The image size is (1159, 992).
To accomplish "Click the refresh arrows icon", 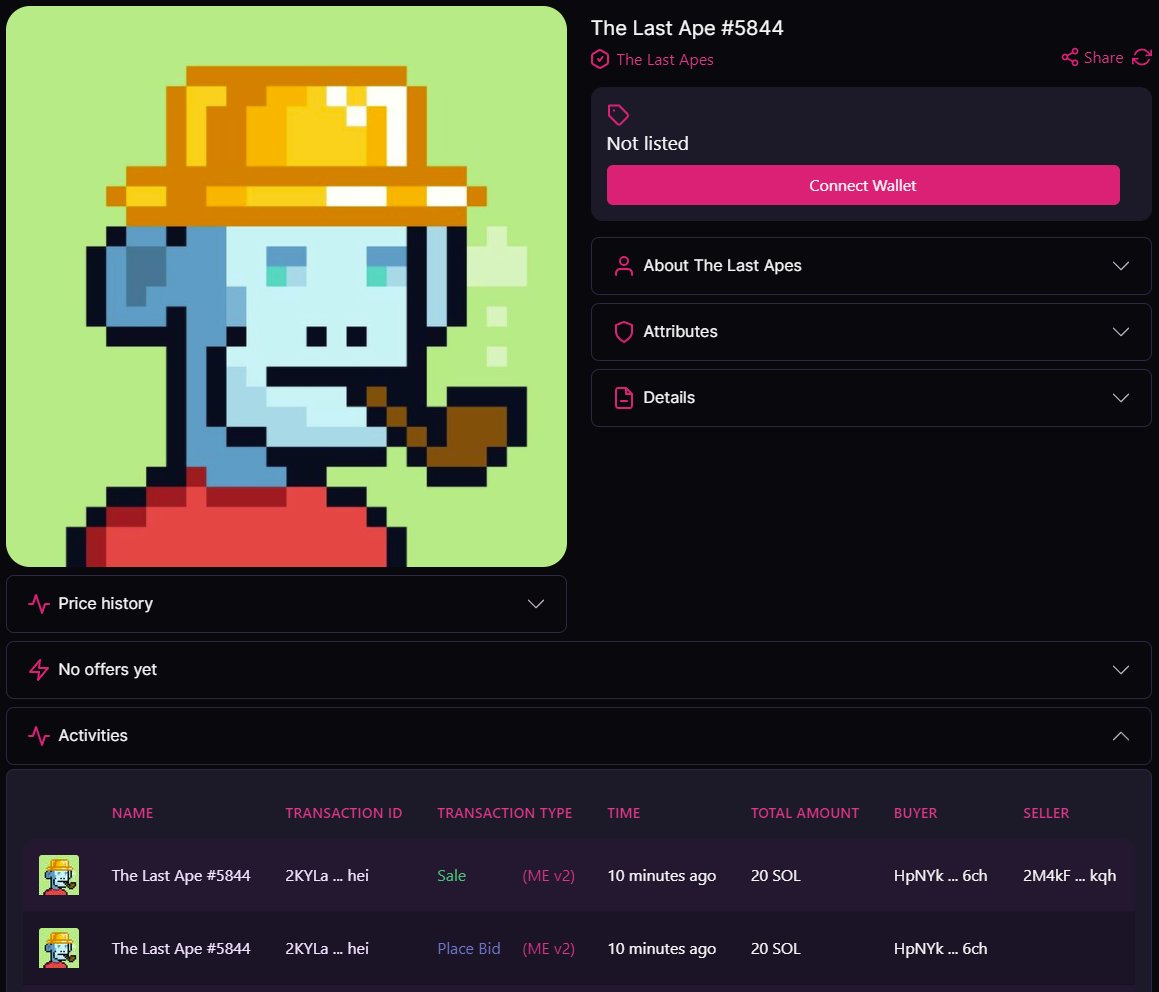I will [x=1141, y=58].
